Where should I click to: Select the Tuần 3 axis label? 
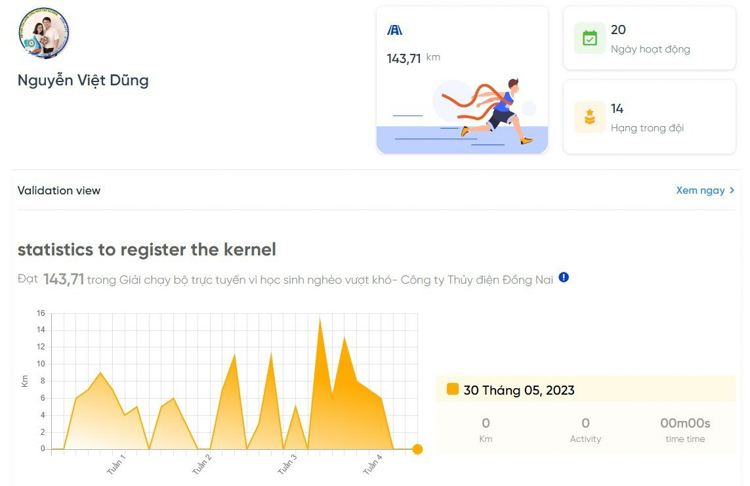pos(287,464)
